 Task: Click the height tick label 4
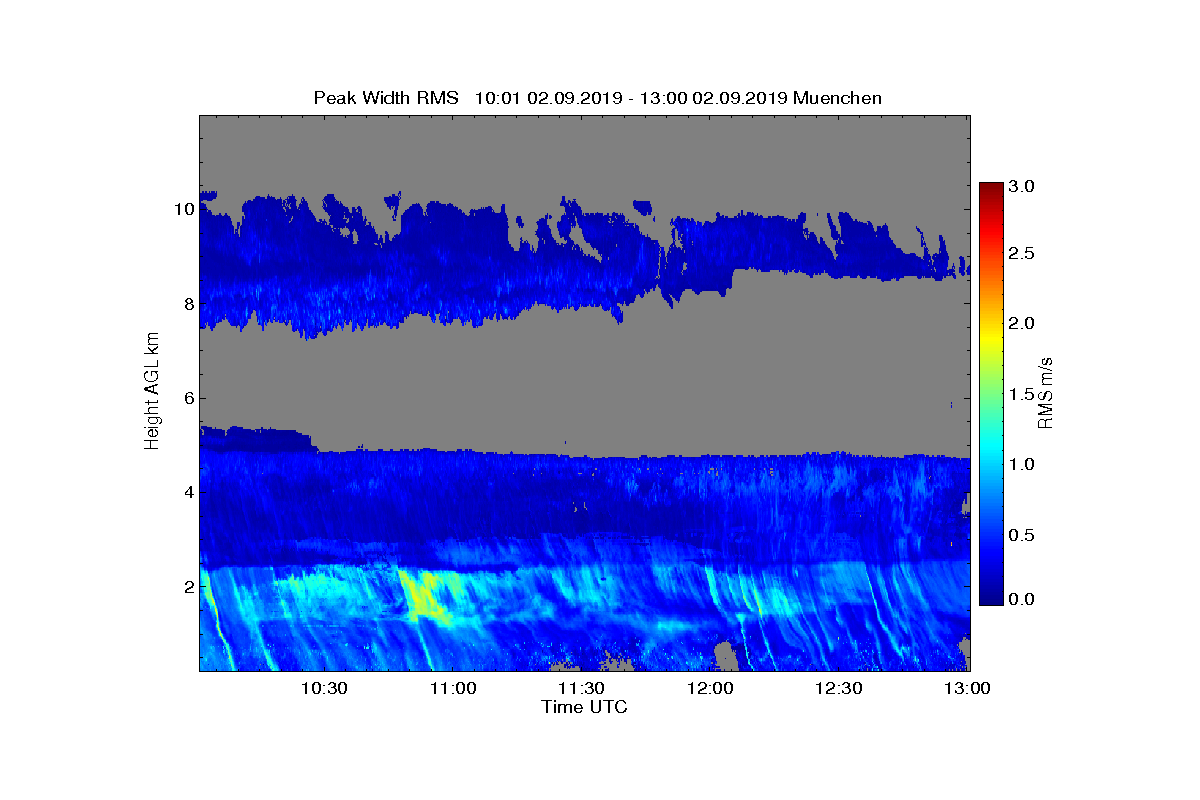click(187, 492)
